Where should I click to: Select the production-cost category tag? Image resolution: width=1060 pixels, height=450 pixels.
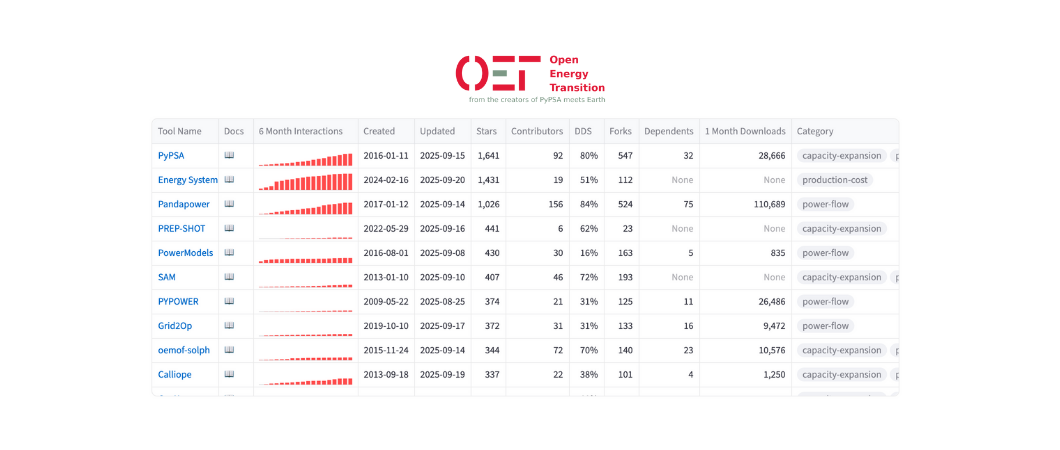pos(835,180)
